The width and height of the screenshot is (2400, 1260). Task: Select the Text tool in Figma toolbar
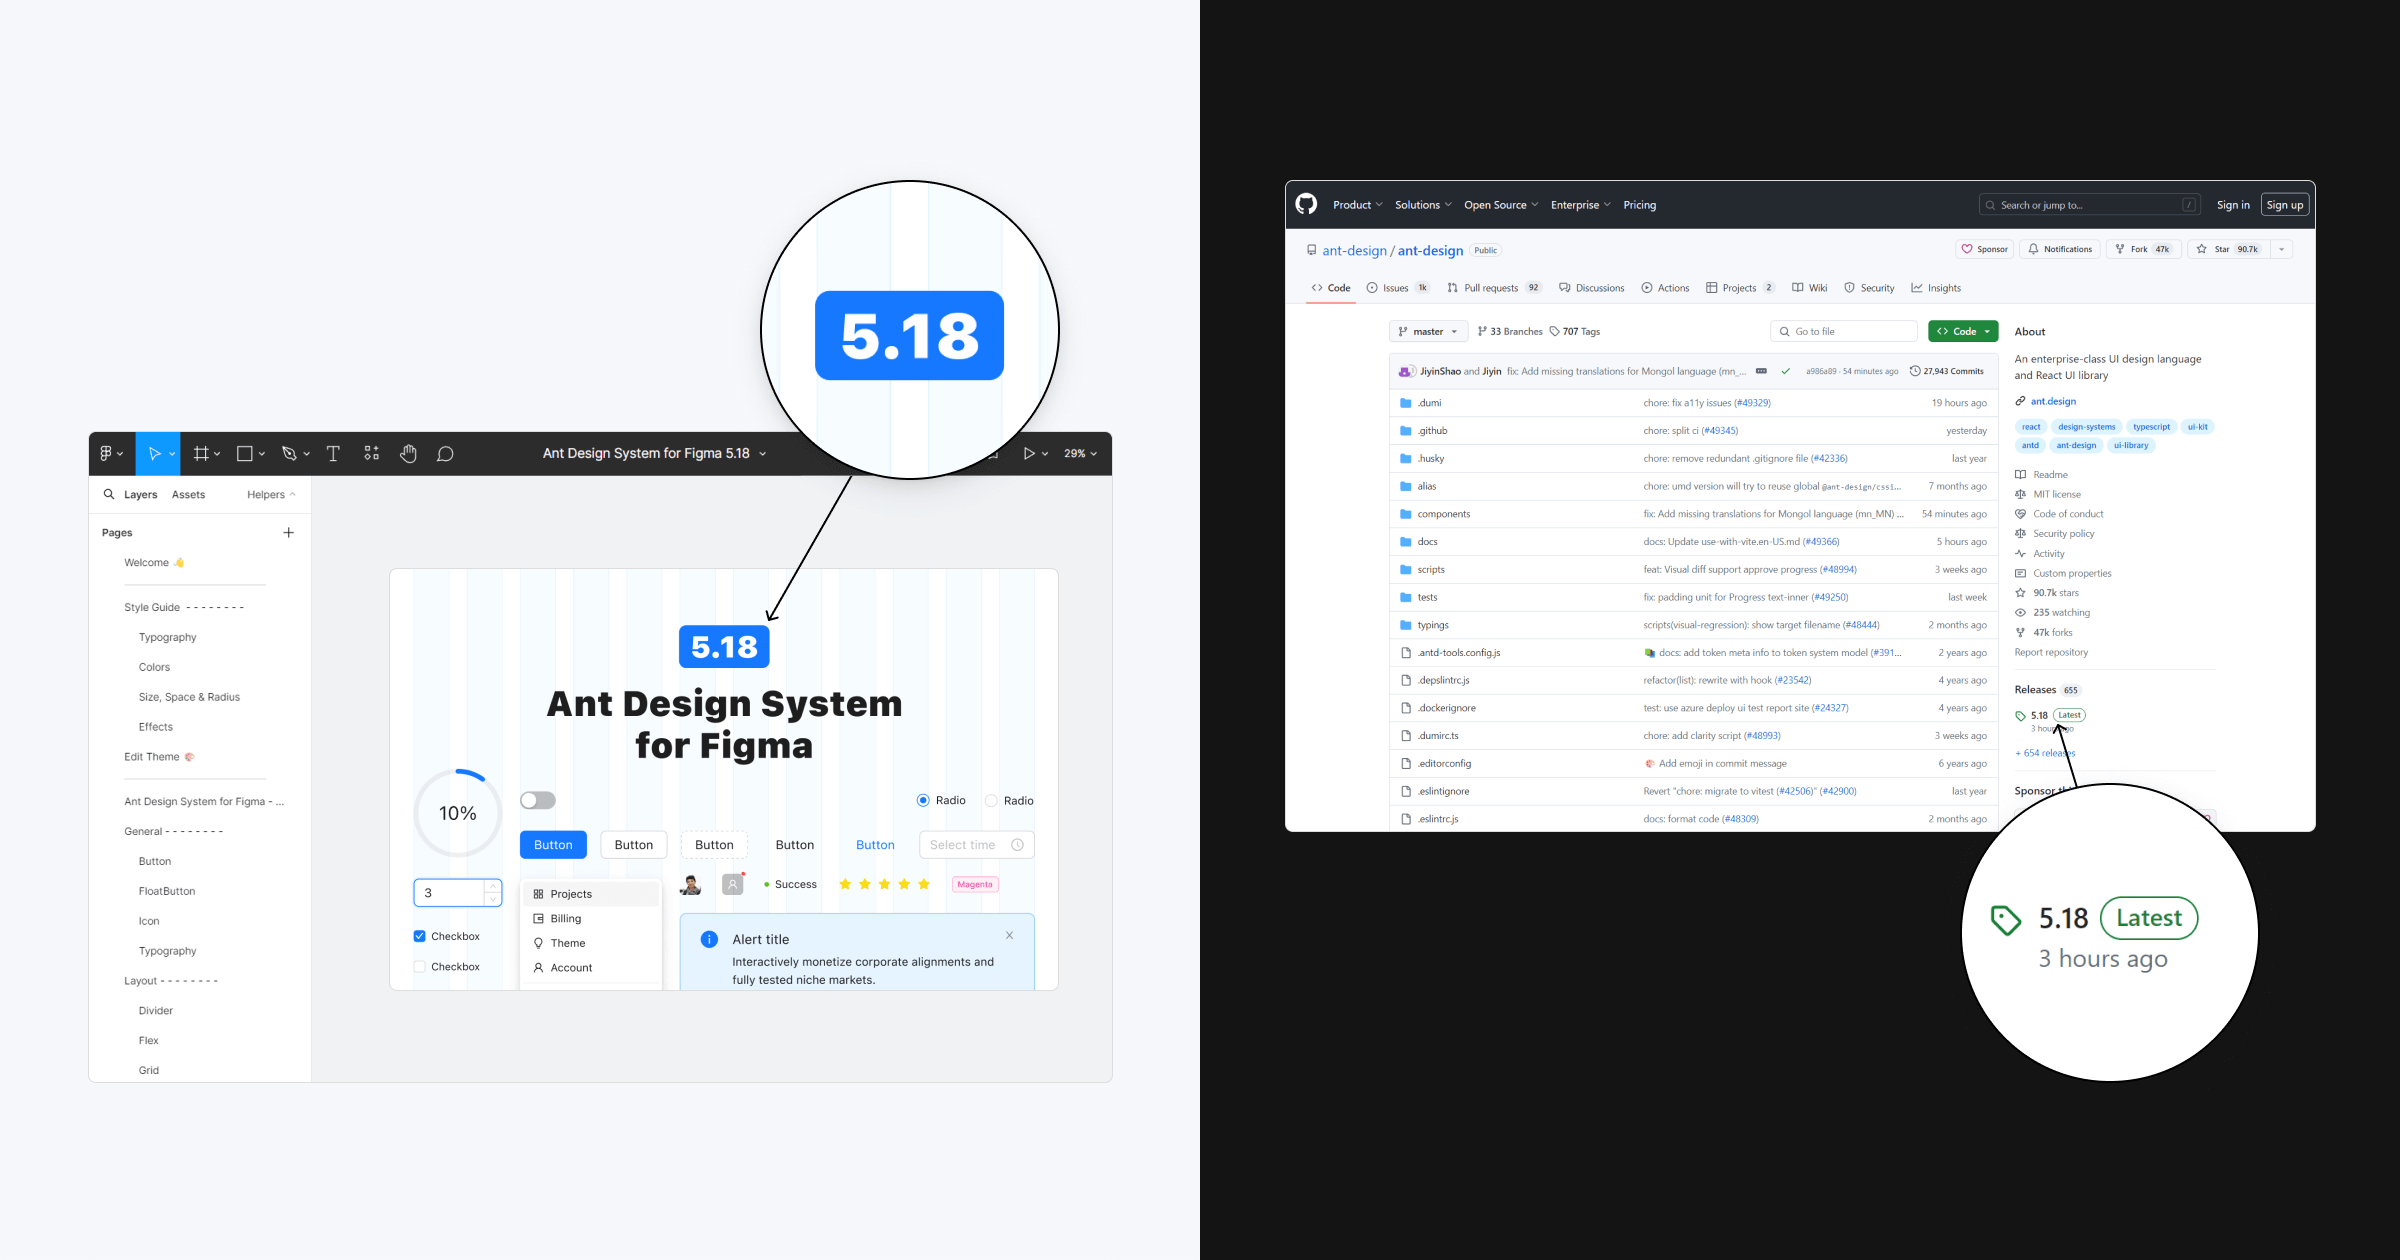(333, 454)
